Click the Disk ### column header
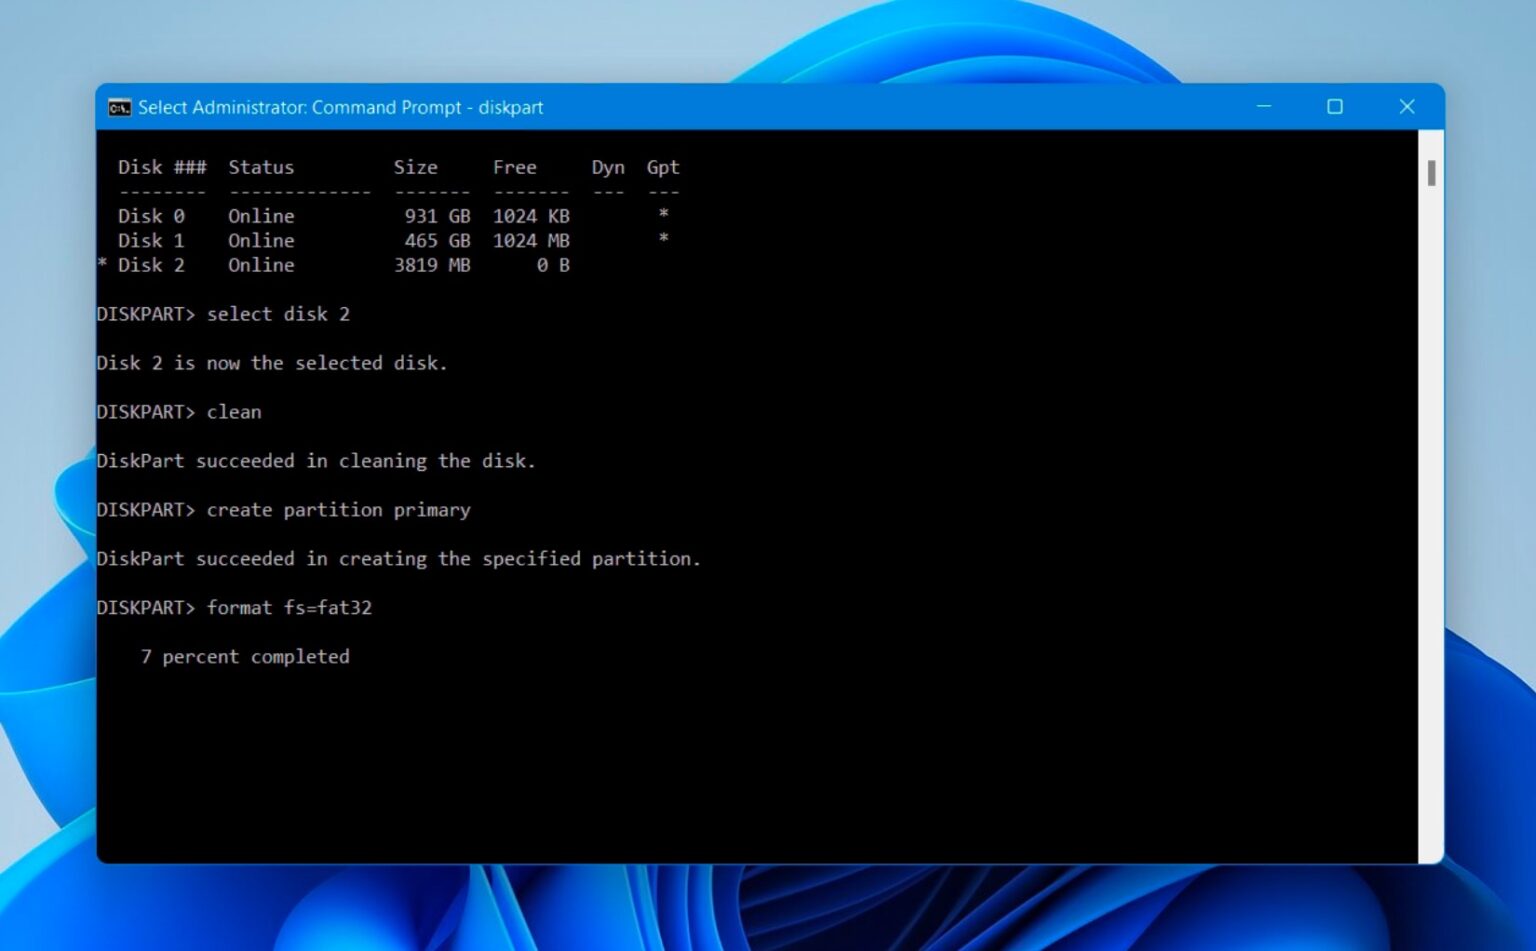Viewport: 1536px width, 951px height. point(162,167)
